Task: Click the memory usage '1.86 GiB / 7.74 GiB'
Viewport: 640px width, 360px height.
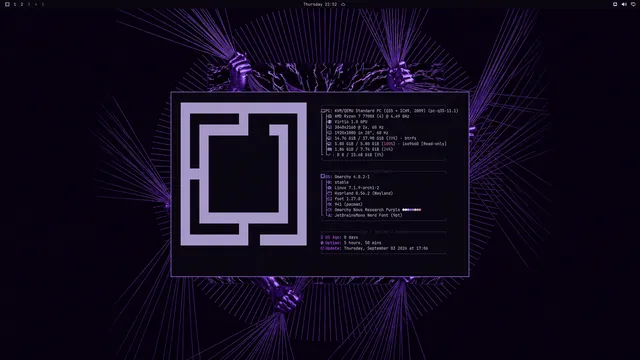Action: coord(356,149)
